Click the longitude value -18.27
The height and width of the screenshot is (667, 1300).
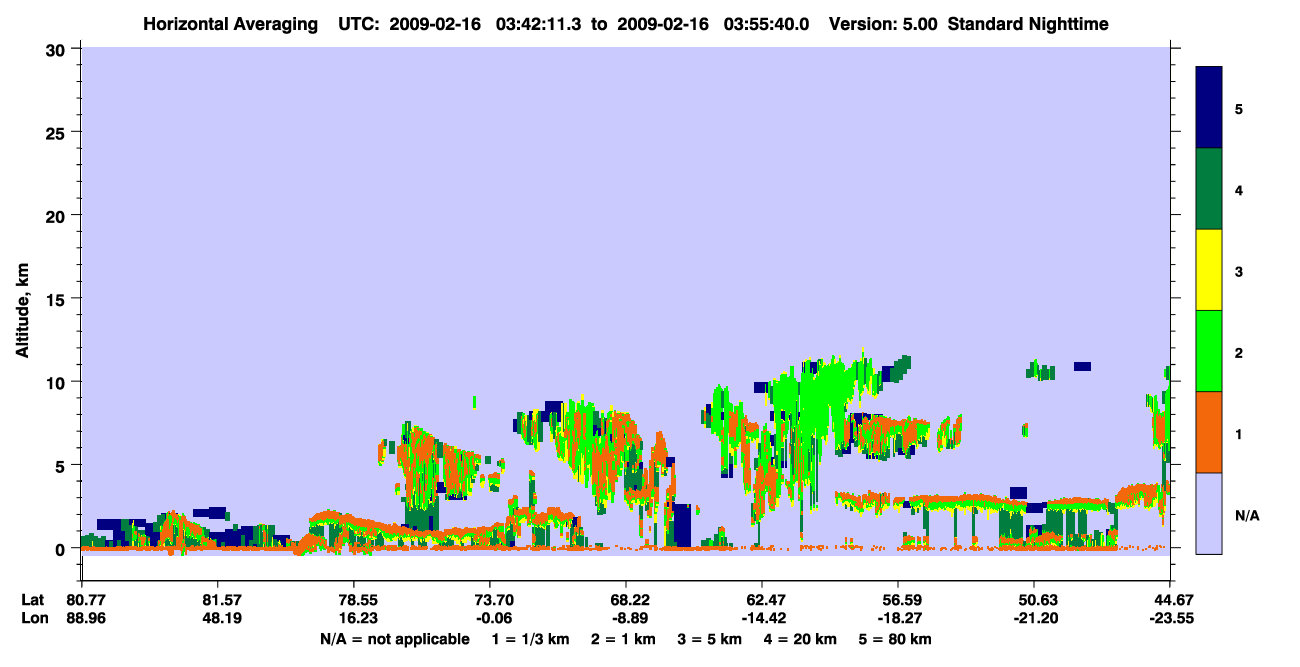898,618
